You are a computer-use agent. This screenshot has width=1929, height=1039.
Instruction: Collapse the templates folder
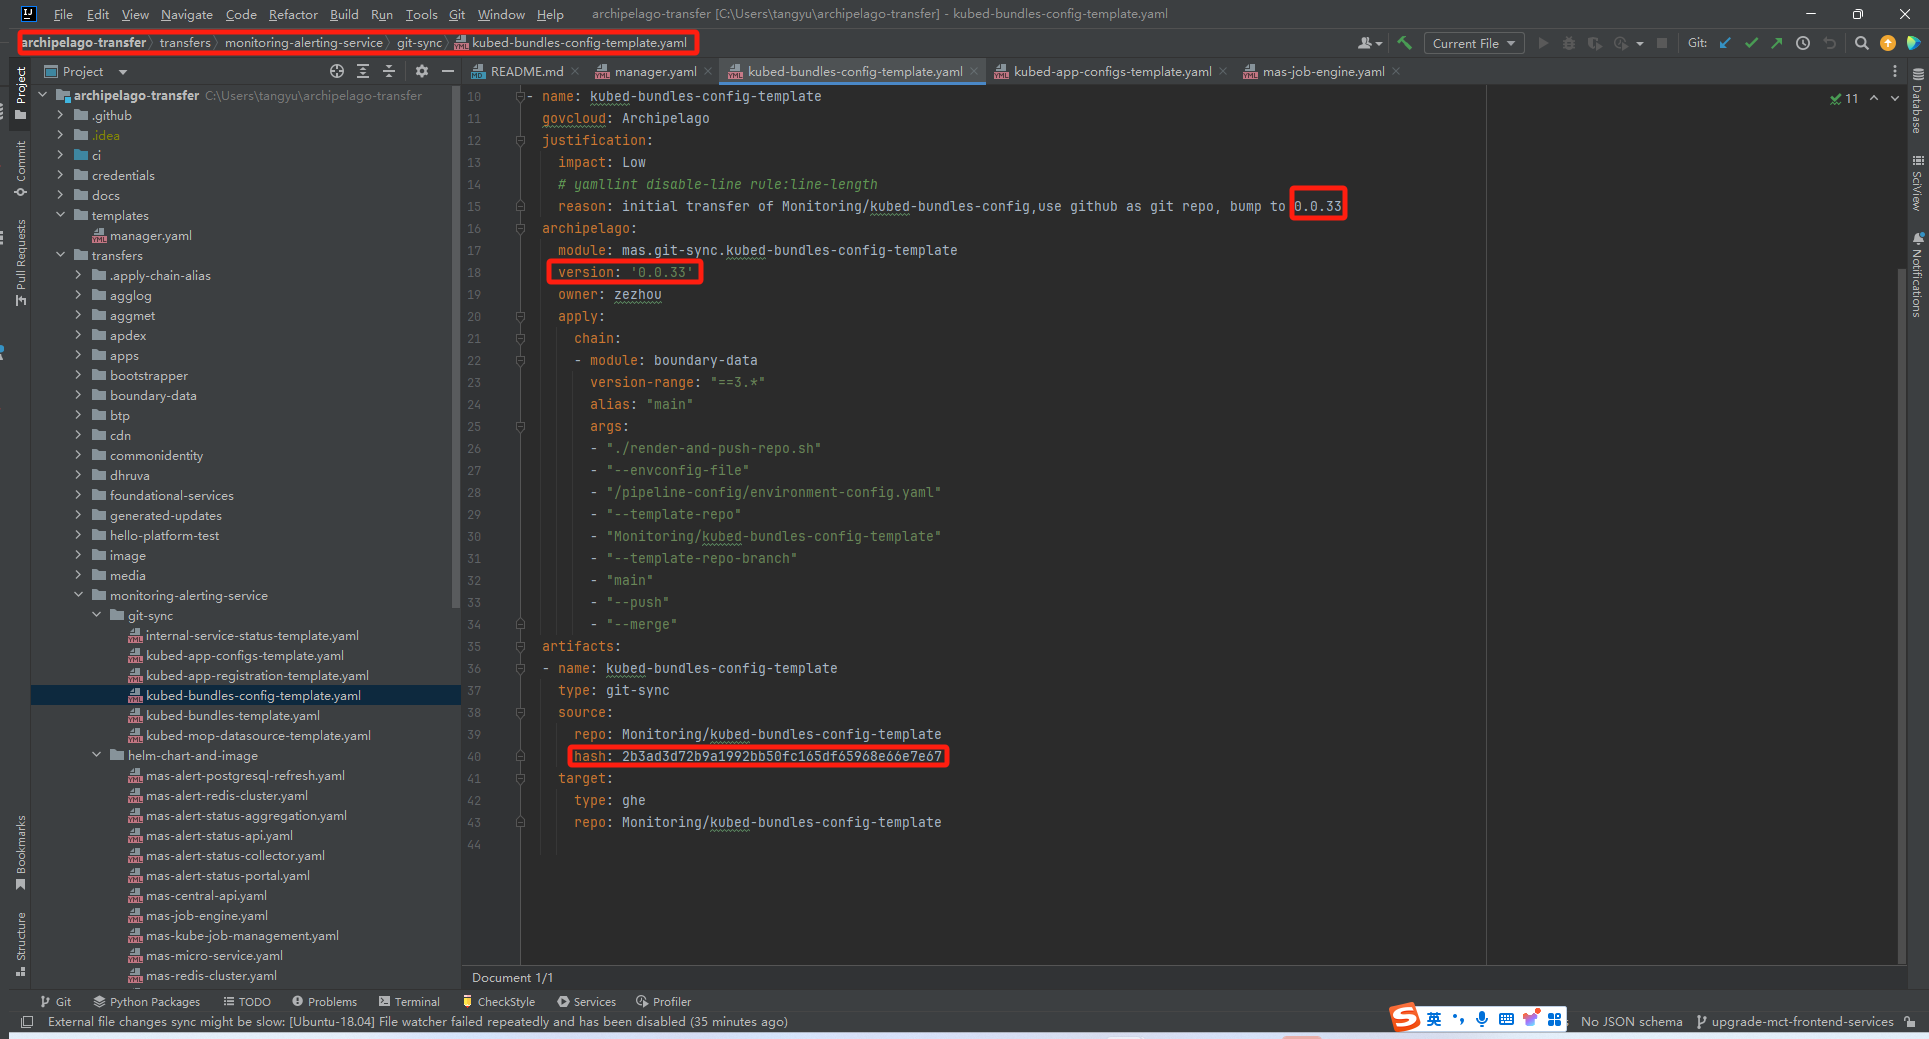coord(61,215)
